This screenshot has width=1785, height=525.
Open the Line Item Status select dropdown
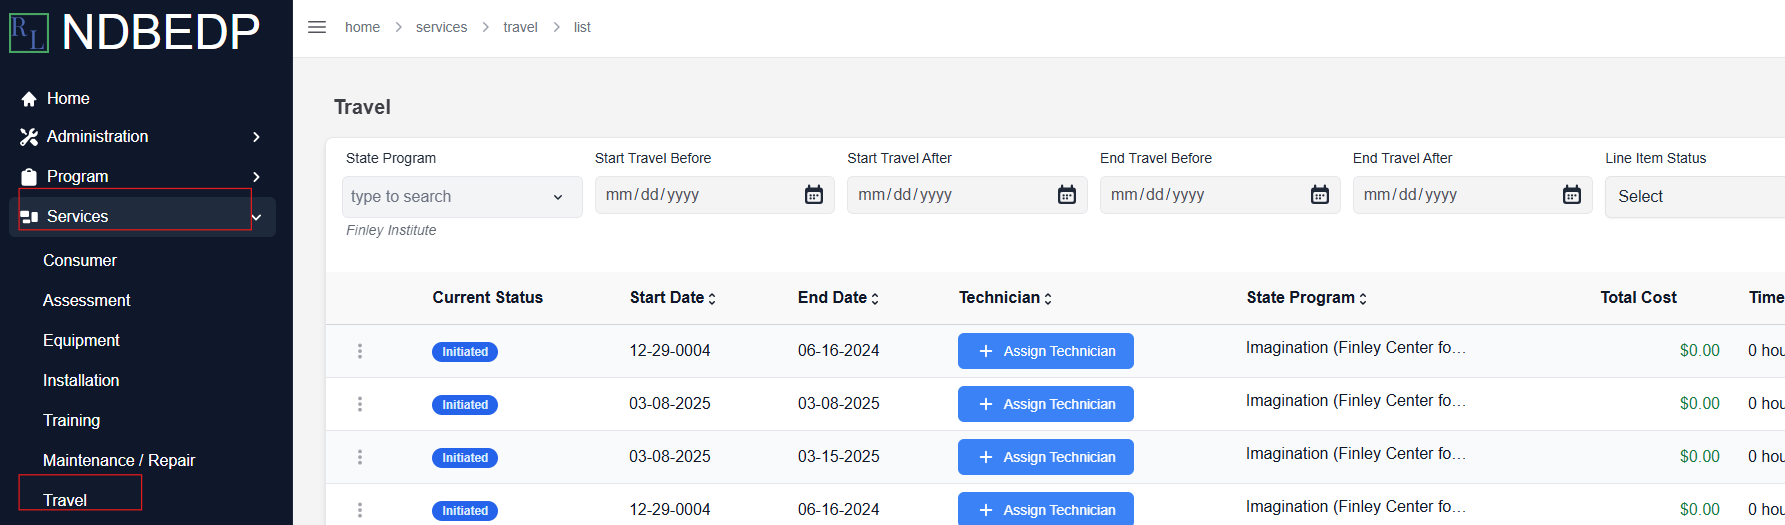1694,197
